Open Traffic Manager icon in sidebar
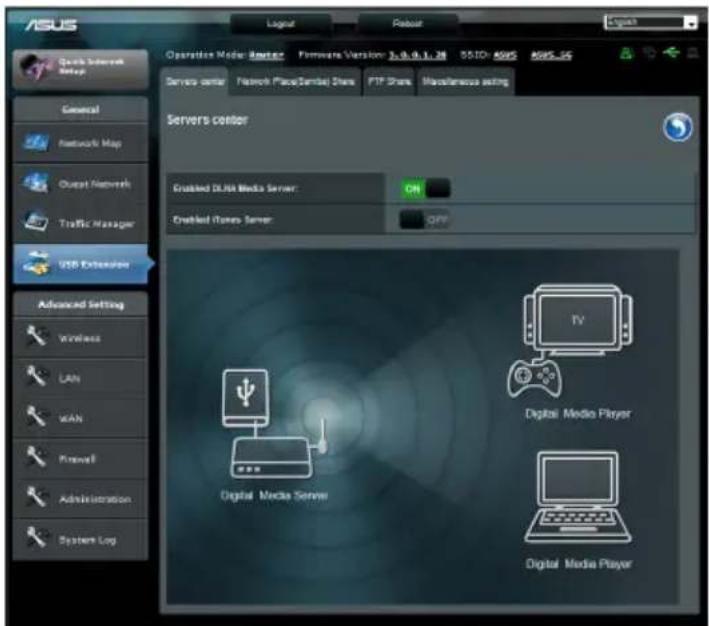709x626 pixels. [36, 222]
